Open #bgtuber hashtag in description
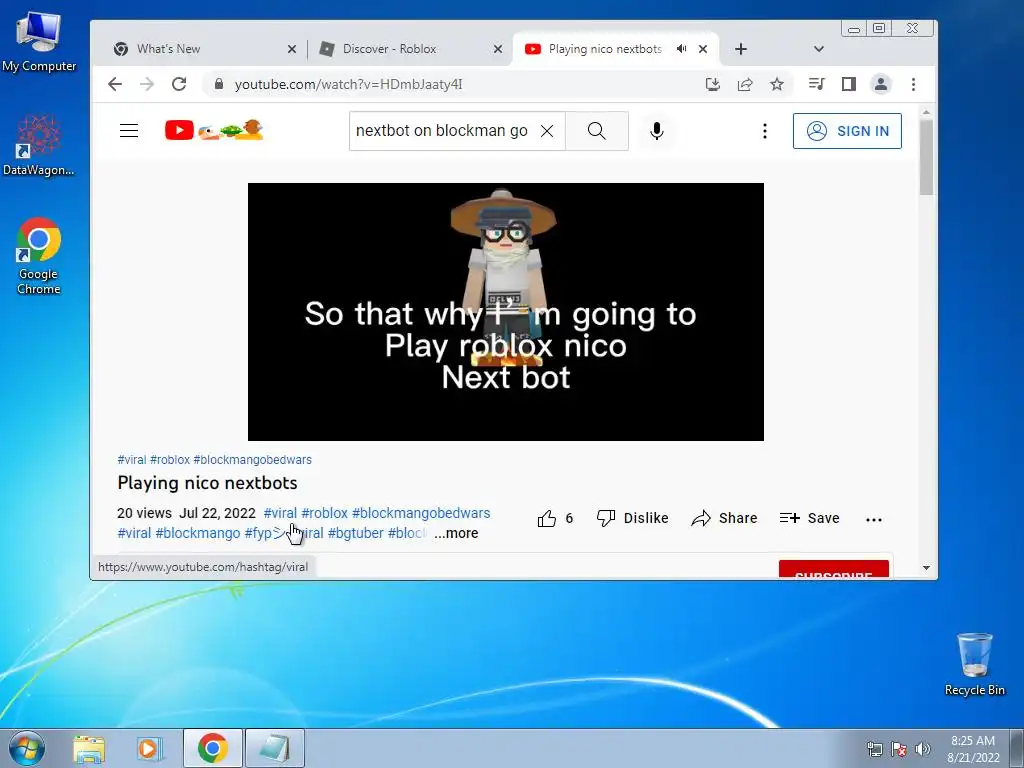1024x768 pixels. coord(356,534)
